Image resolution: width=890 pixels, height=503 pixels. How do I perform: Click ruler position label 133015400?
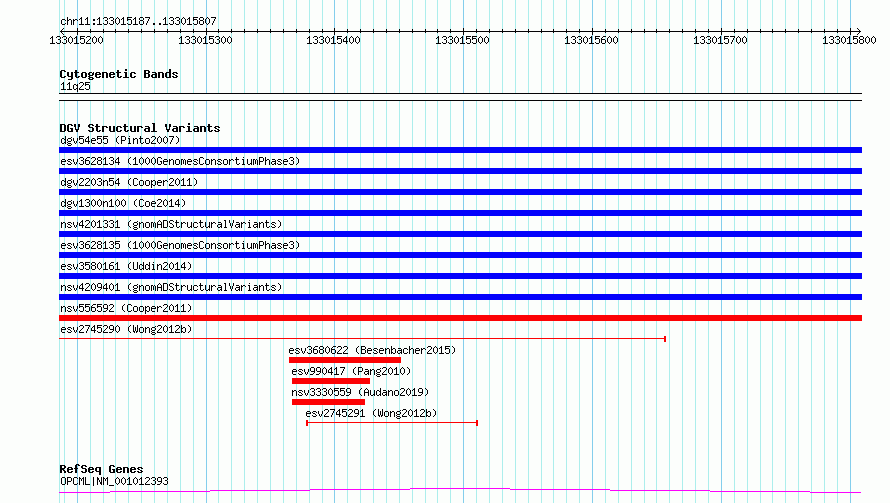point(333,40)
